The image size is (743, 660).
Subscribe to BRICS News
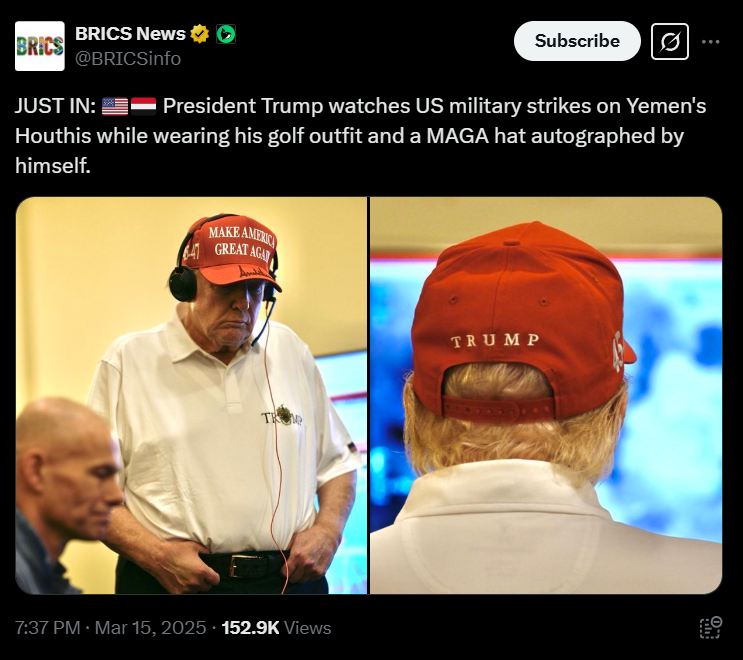click(x=577, y=41)
